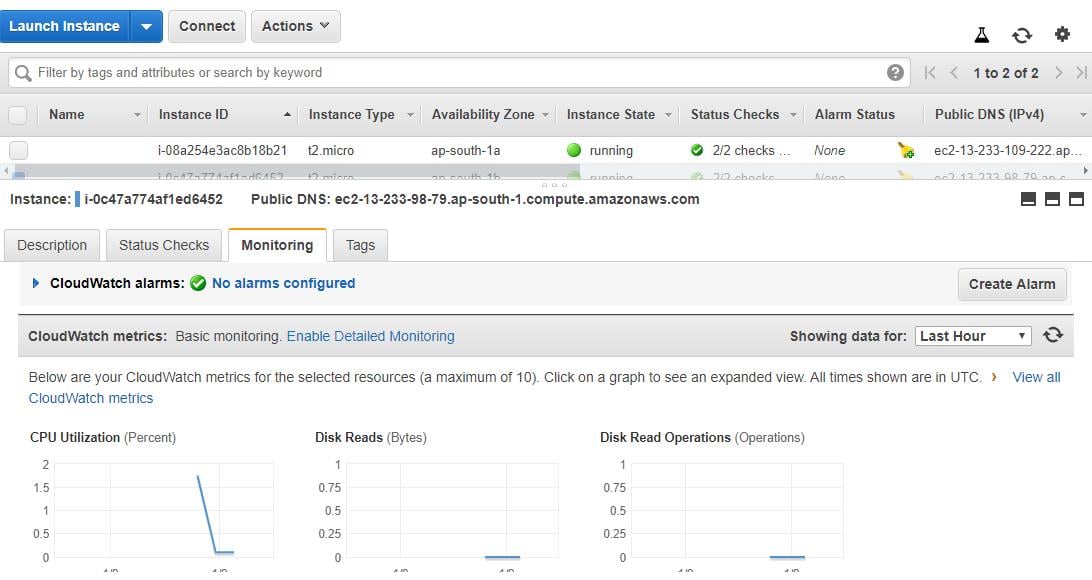Refresh CloudWatch metrics with the refresh icon
This screenshot has width=1092, height=580.
click(x=1053, y=336)
